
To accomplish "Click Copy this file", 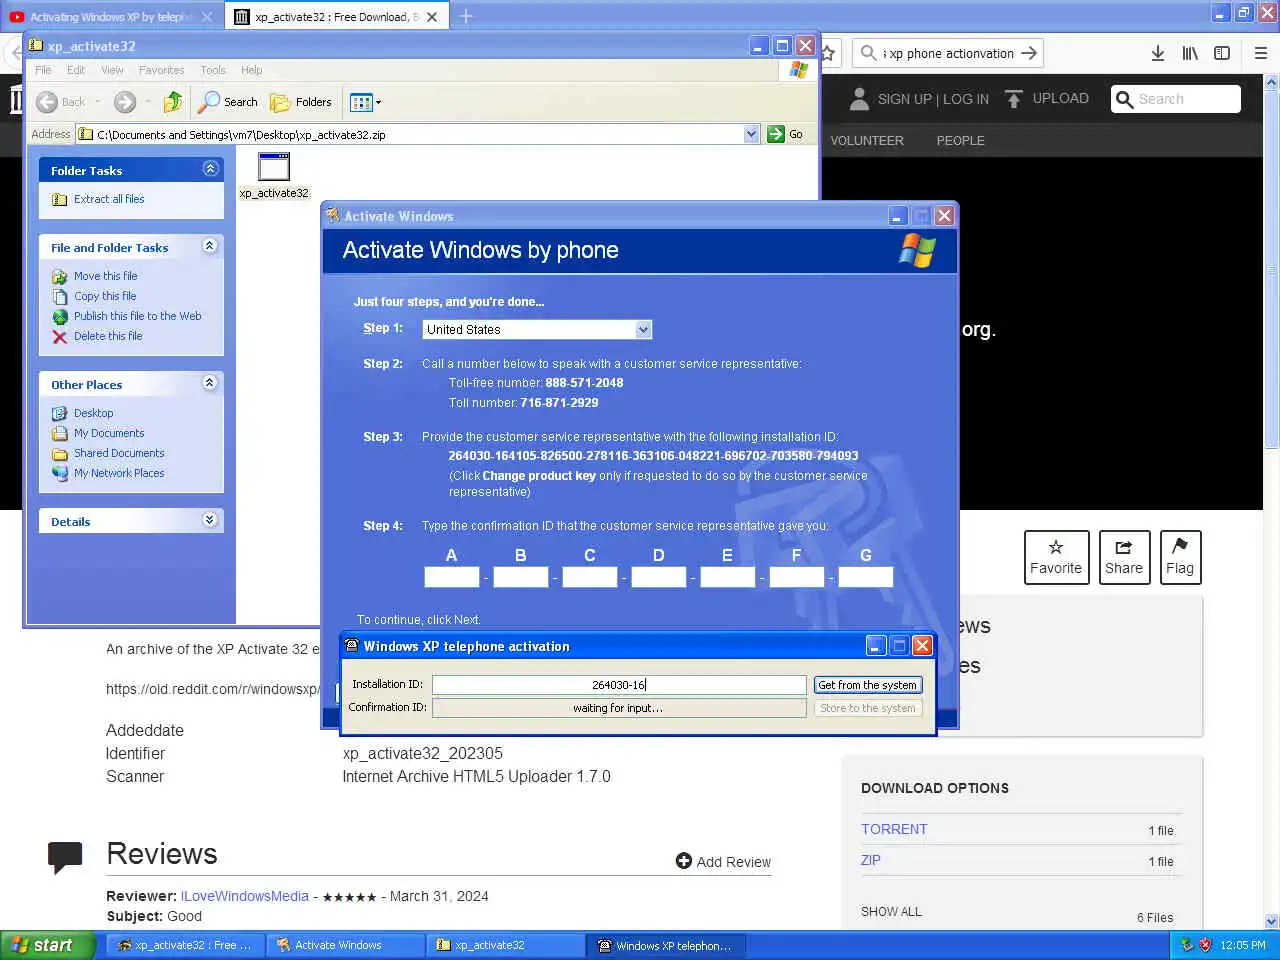I will click(x=105, y=296).
